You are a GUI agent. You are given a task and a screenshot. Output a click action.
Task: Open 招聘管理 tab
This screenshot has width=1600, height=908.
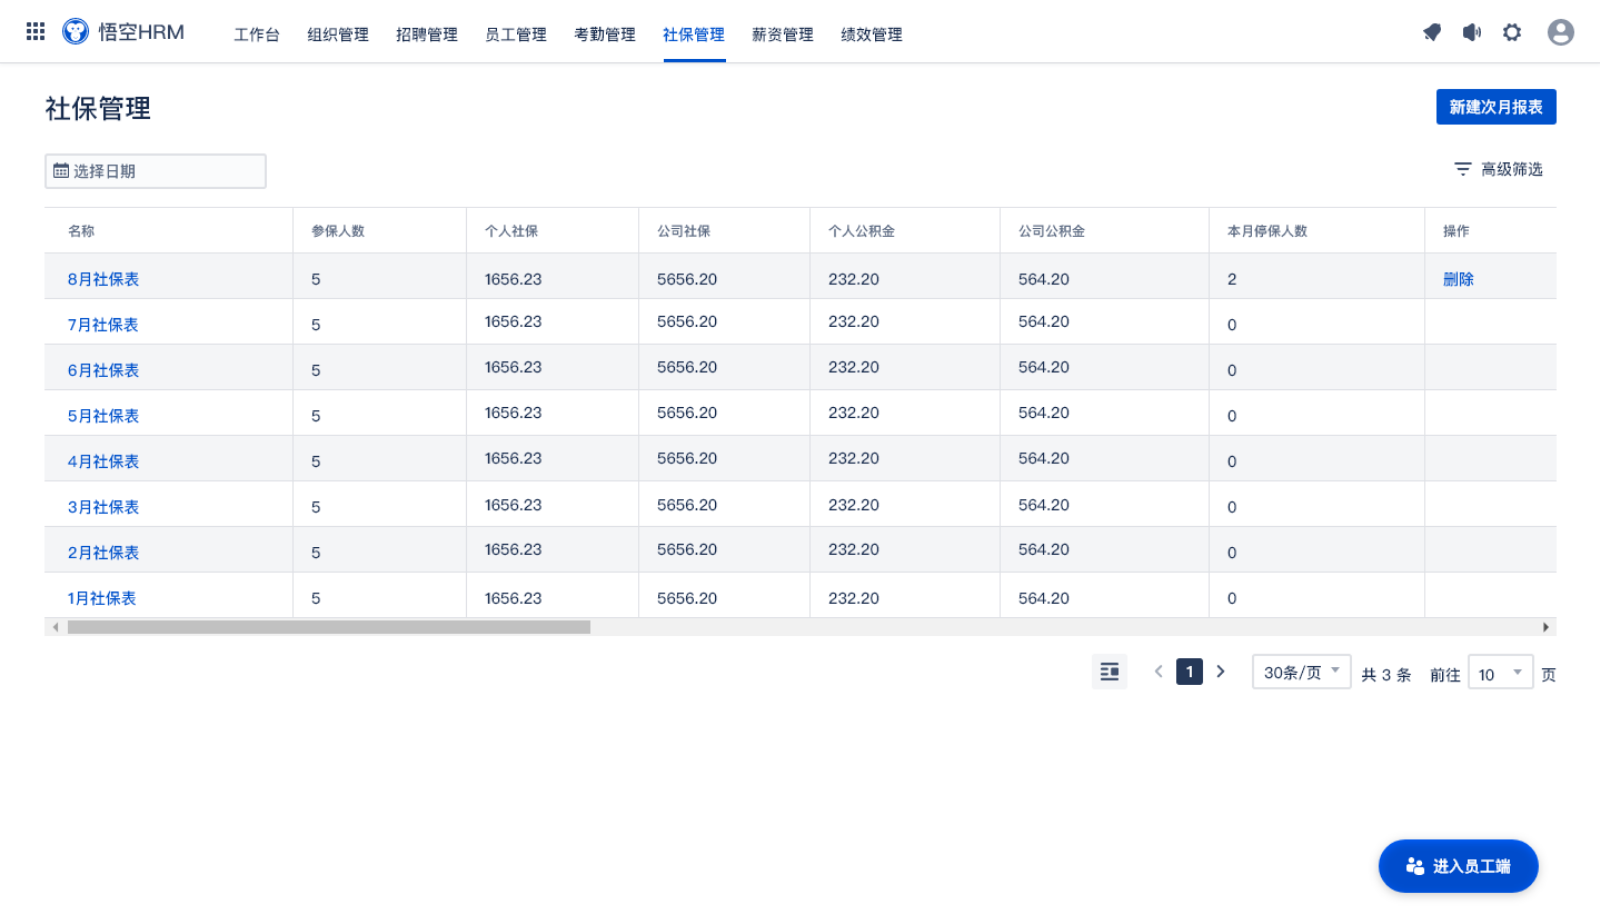(x=427, y=35)
